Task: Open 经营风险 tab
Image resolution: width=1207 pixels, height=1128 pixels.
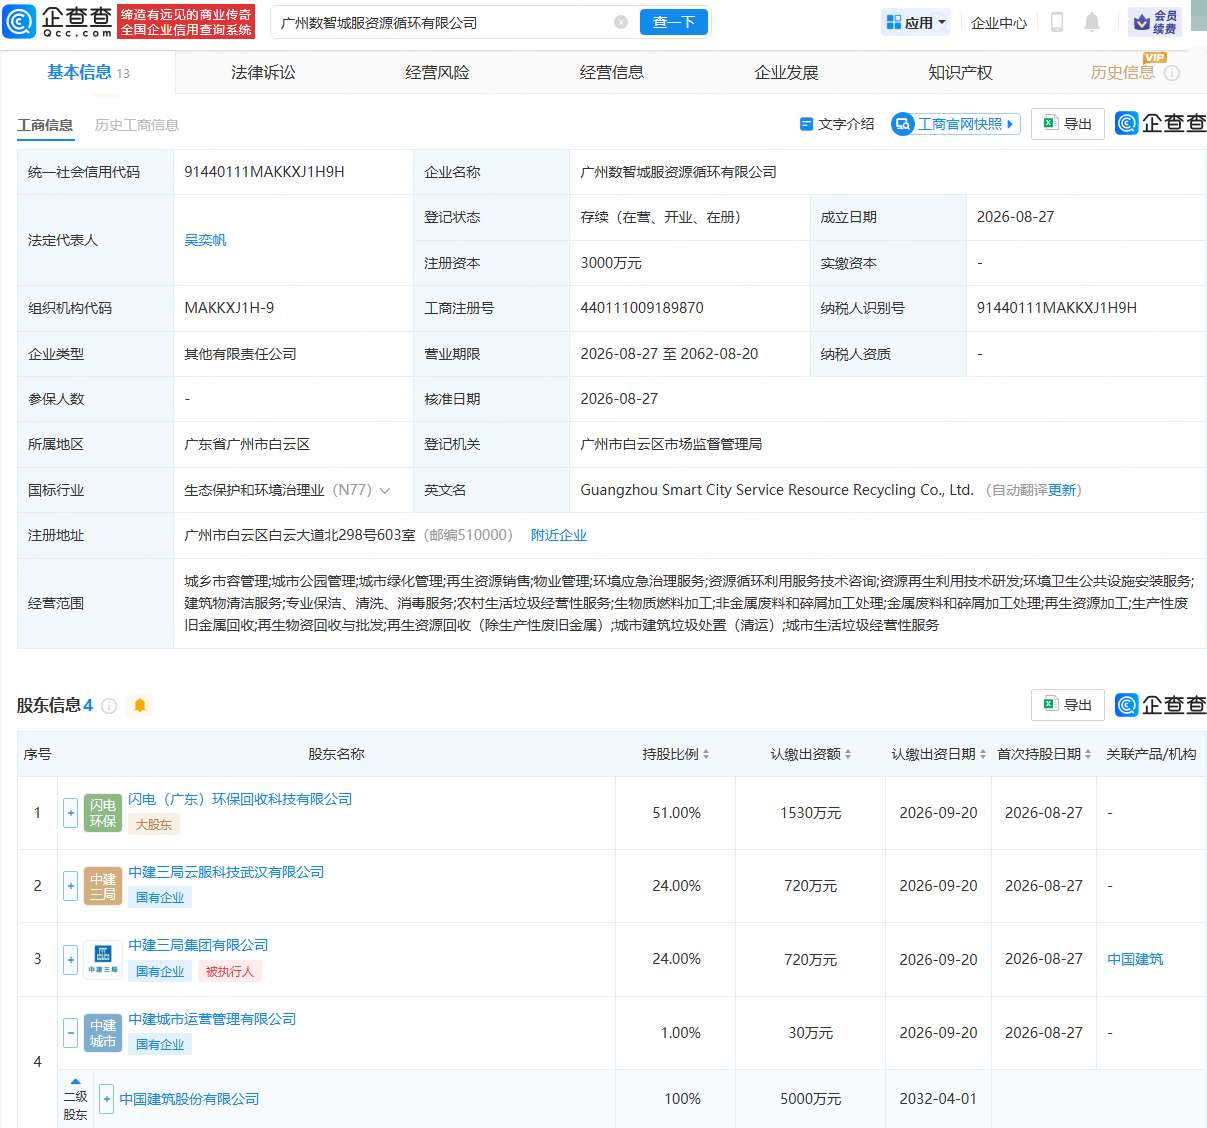Action: tap(437, 72)
